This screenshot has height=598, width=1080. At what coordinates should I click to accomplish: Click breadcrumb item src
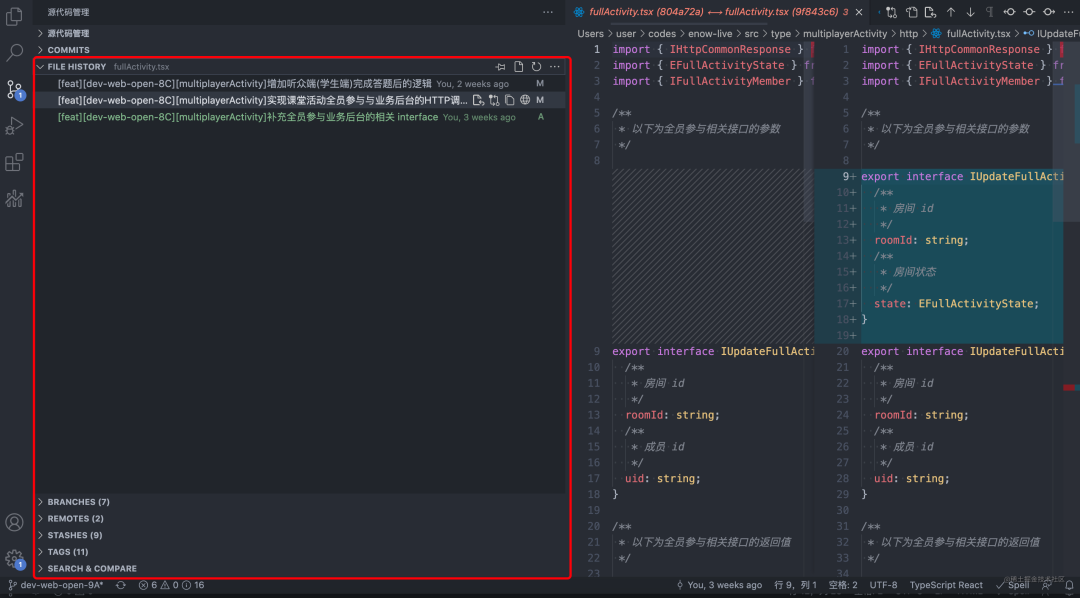coord(751,33)
